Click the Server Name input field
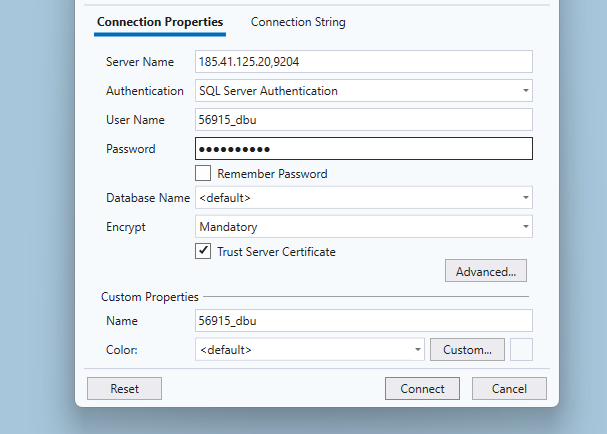 (363, 62)
